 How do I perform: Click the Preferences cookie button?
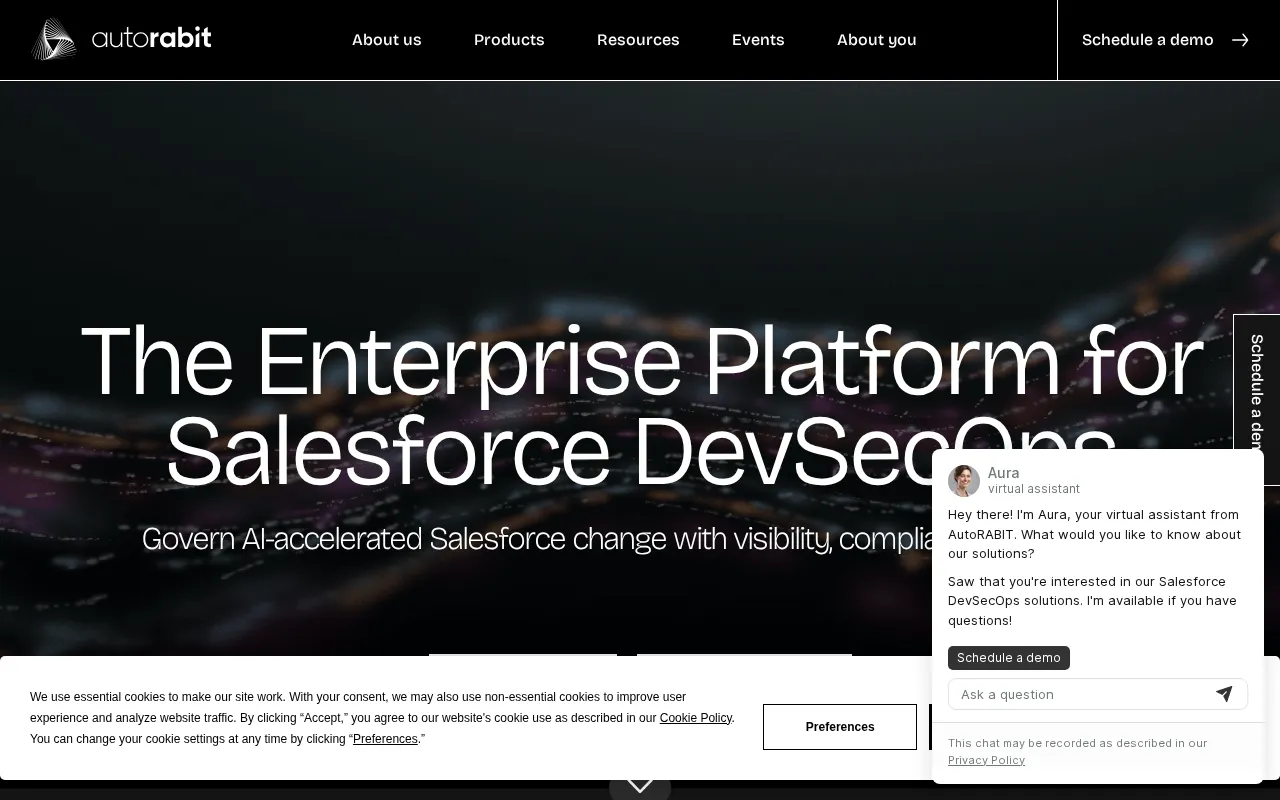point(840,727)
